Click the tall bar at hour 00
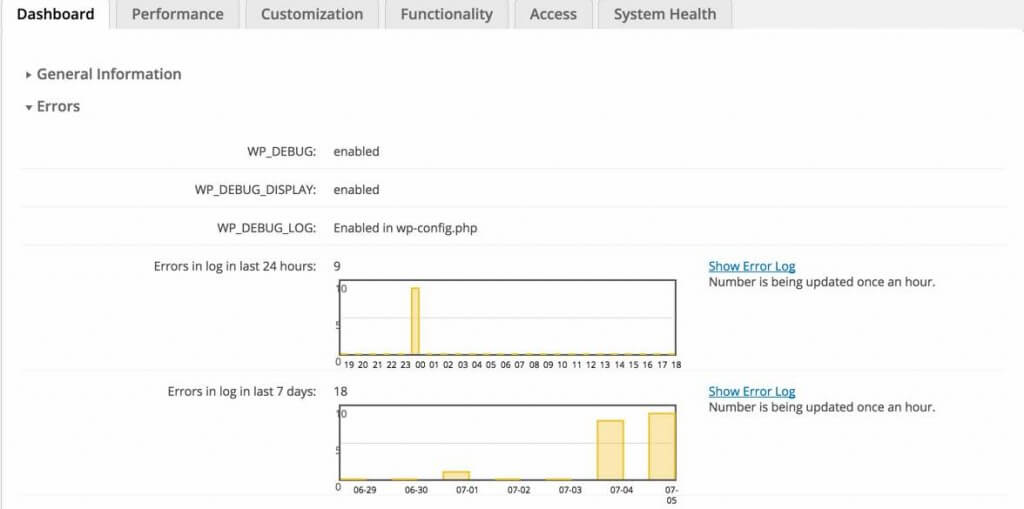Viewport: 1024px width, 509px height. click(x=415, y=321)
